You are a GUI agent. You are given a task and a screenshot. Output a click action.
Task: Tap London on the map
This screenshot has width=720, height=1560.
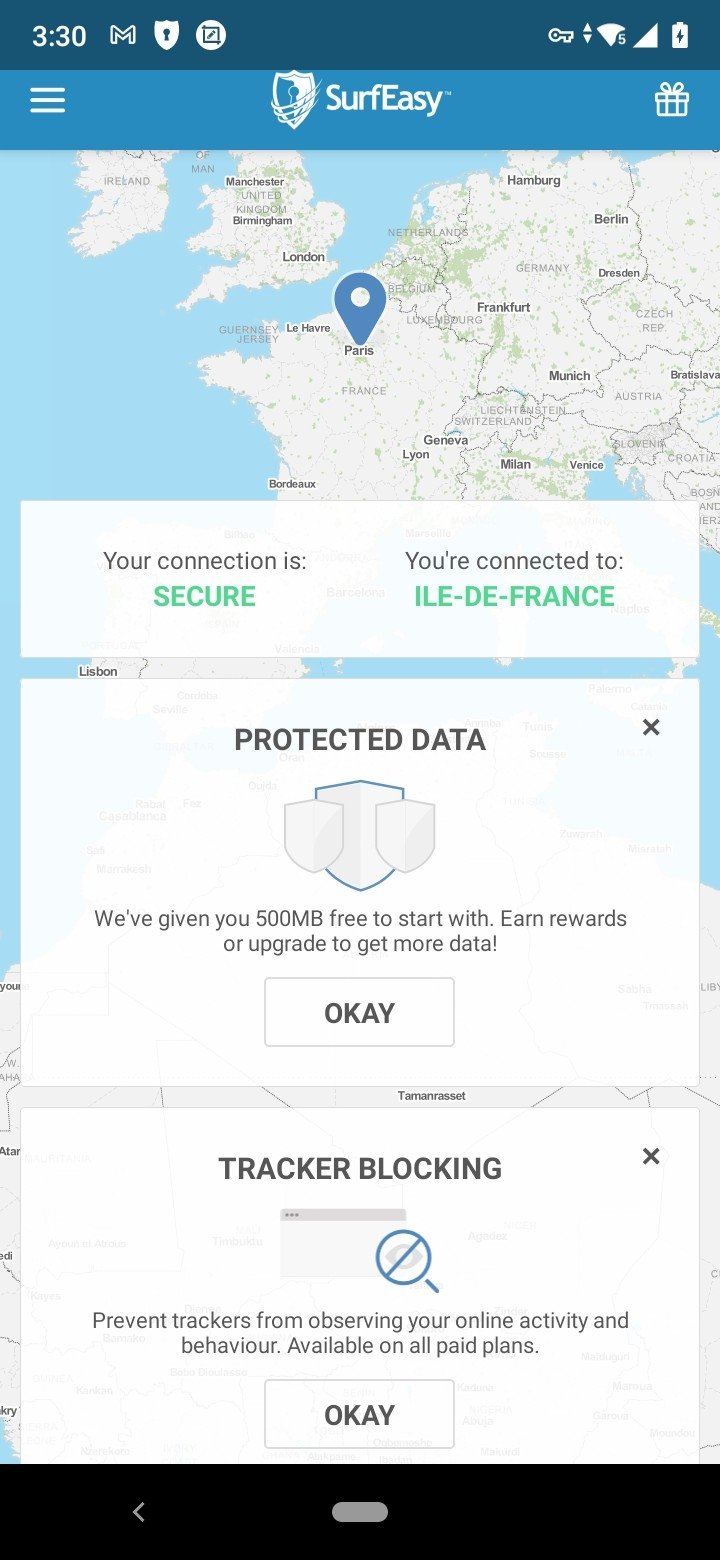[x=303, y=257]
